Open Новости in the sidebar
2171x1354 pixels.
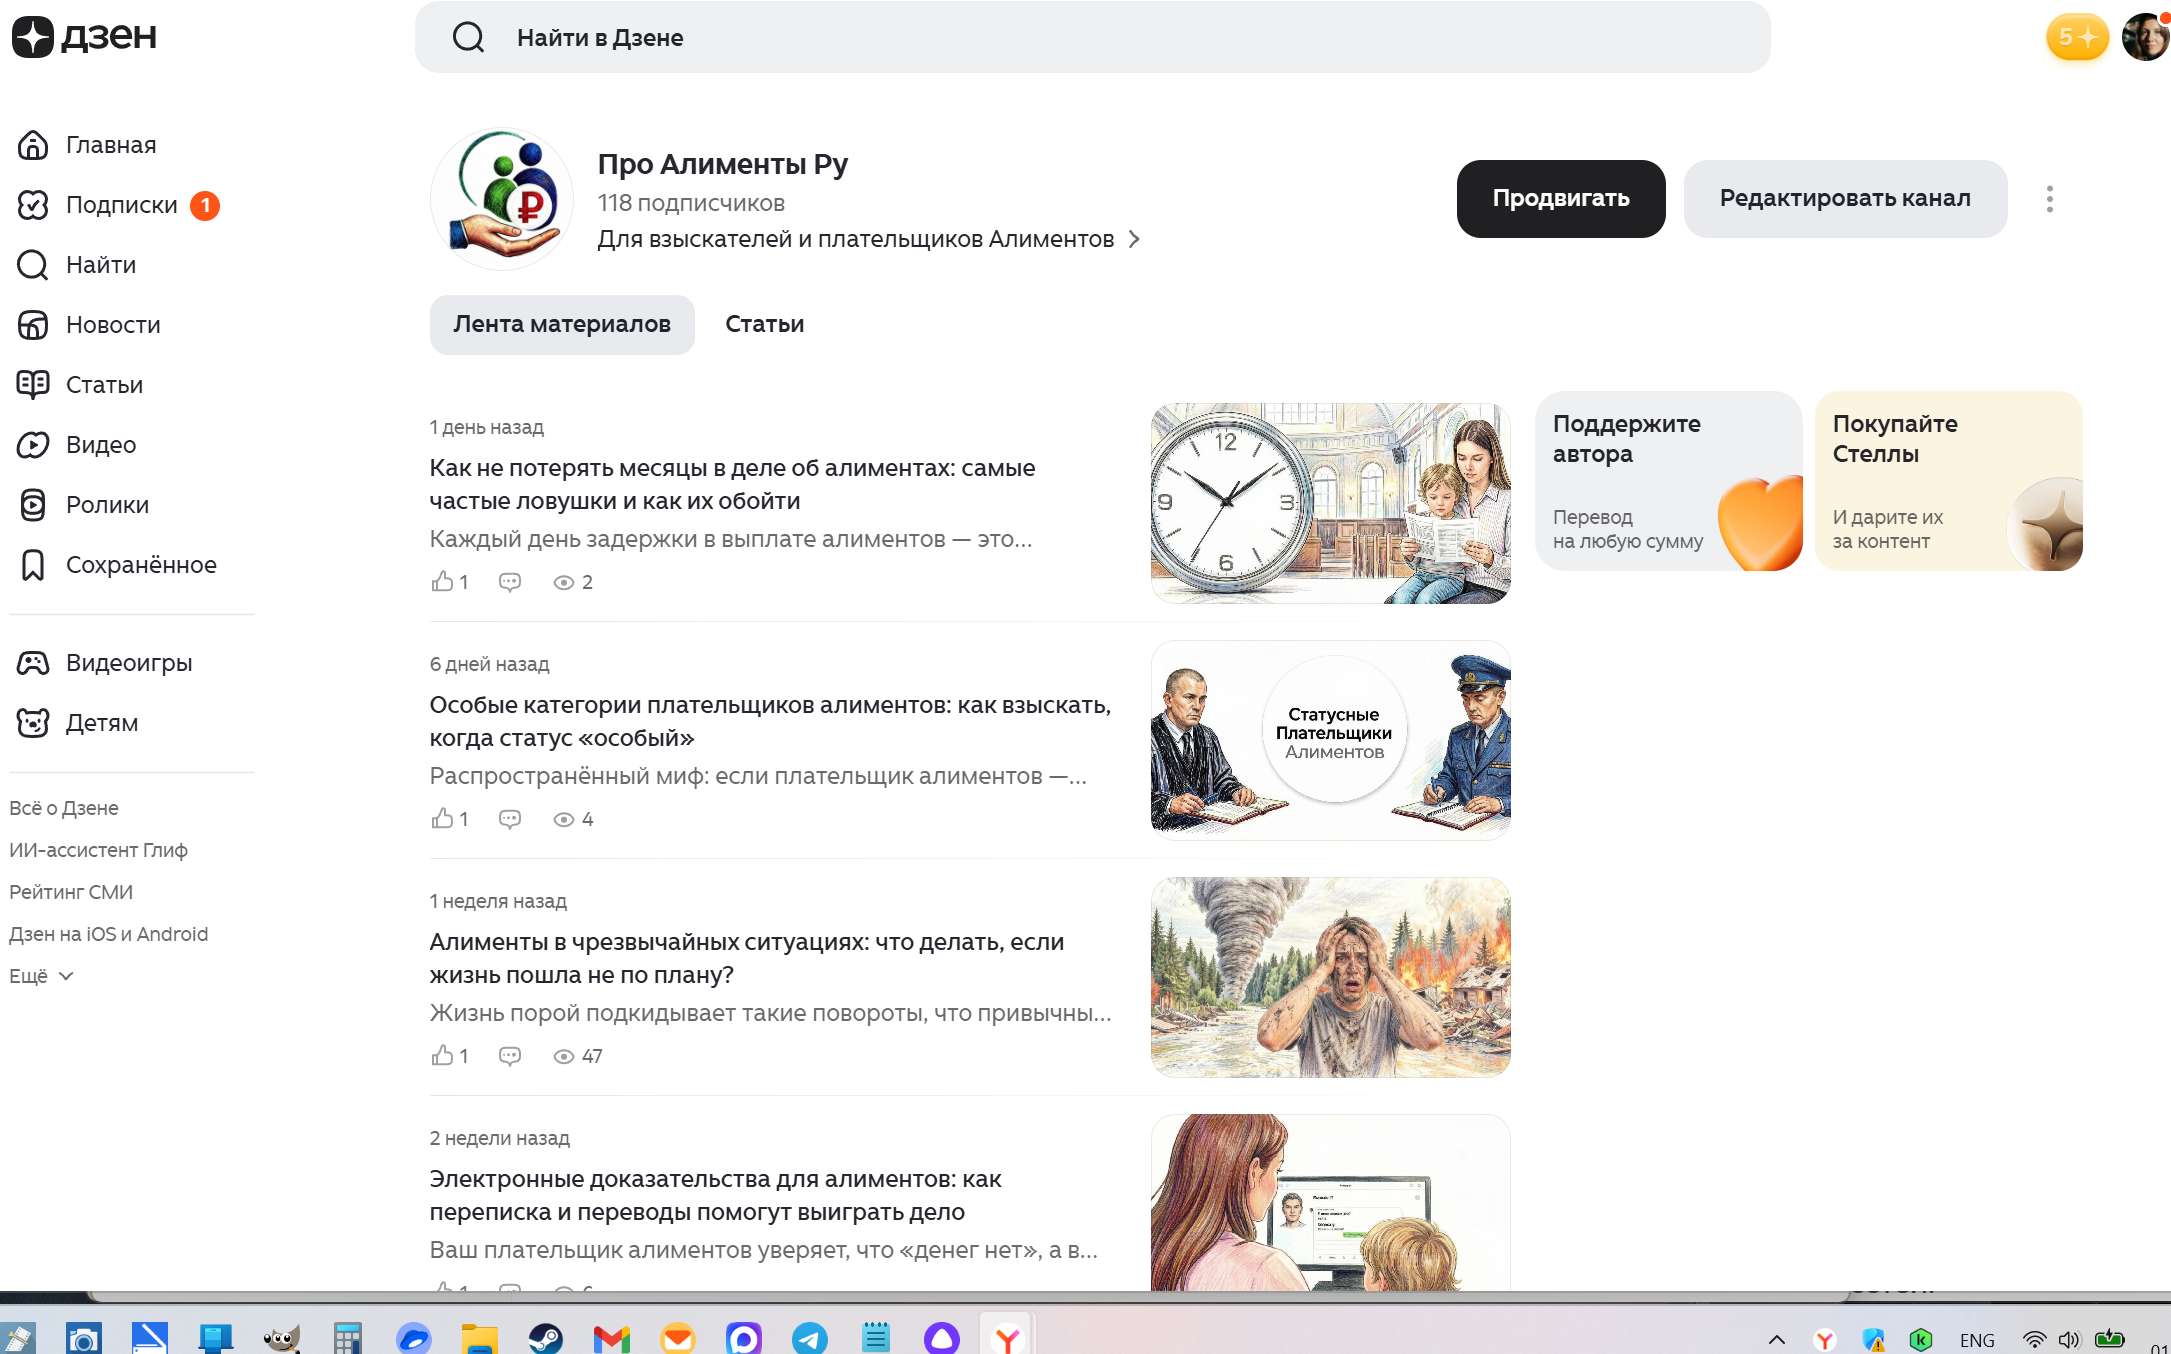89,325
